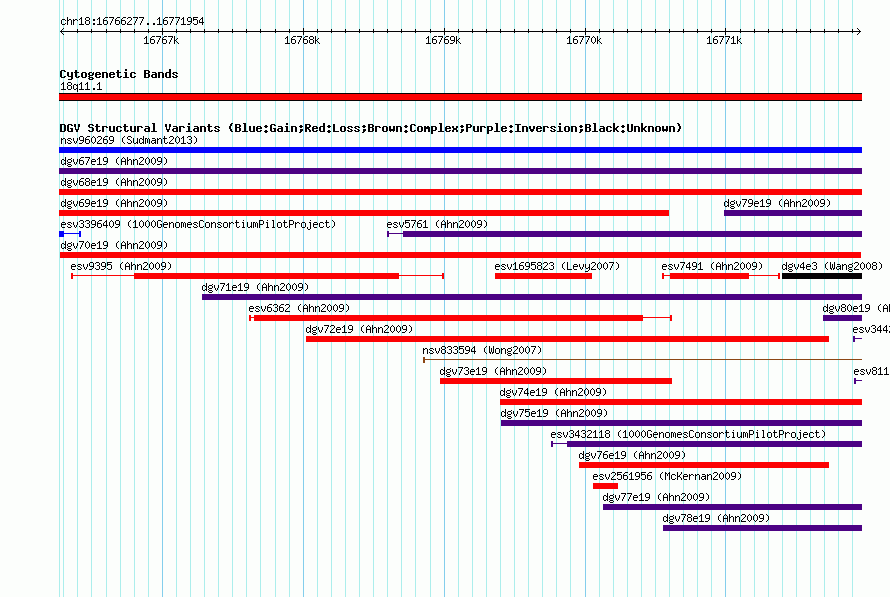
Task: Select the red 18q11.1 cytogenetic band
Action: tap(460, 97)
